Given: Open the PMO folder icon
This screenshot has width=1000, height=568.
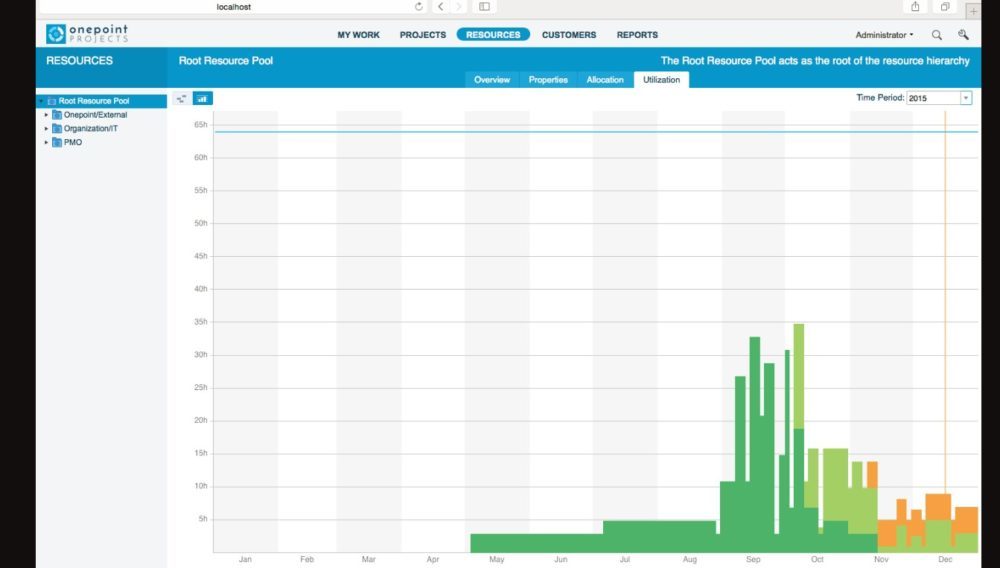Looking at the screenshot, I should point(57,143).
